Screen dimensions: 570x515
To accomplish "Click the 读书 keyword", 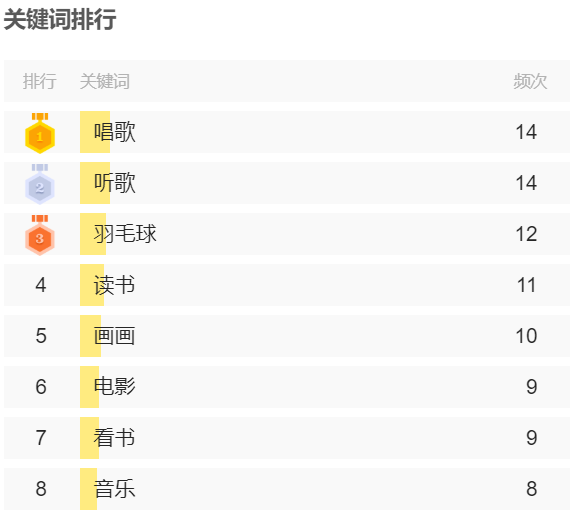I will pos(115,285).
